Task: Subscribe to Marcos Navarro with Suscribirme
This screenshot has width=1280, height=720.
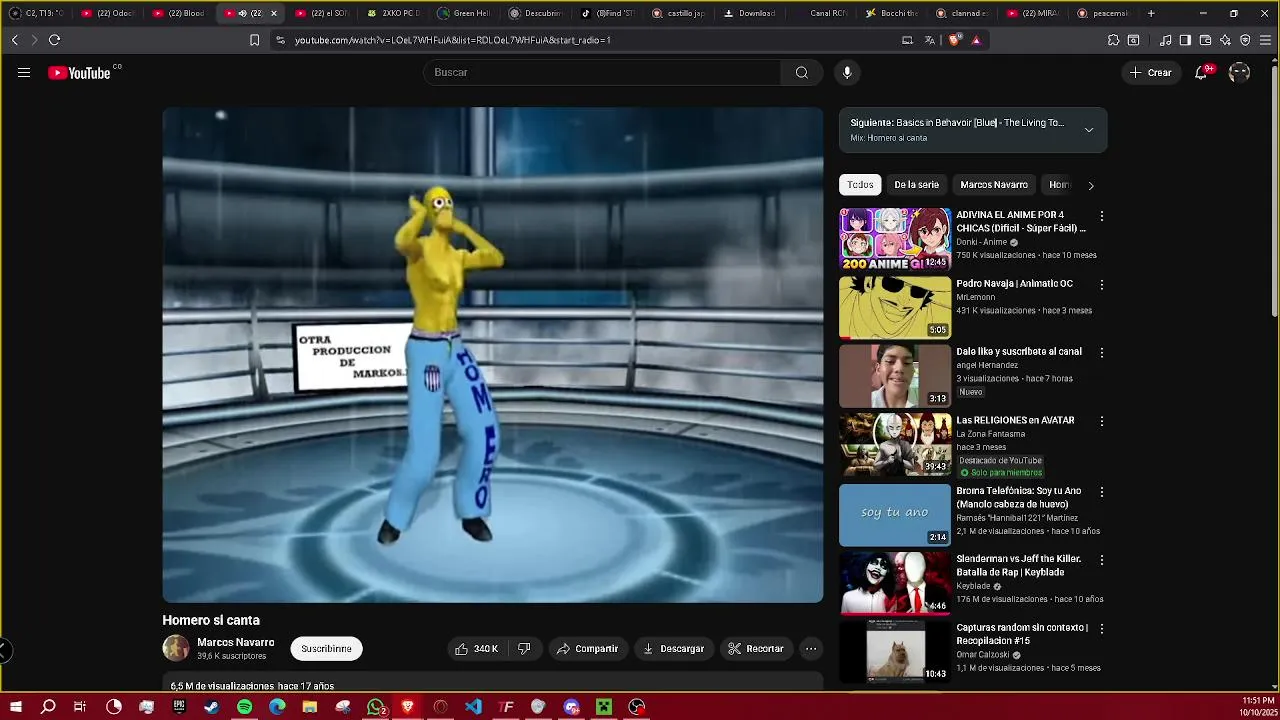Action: pos(327,649)
